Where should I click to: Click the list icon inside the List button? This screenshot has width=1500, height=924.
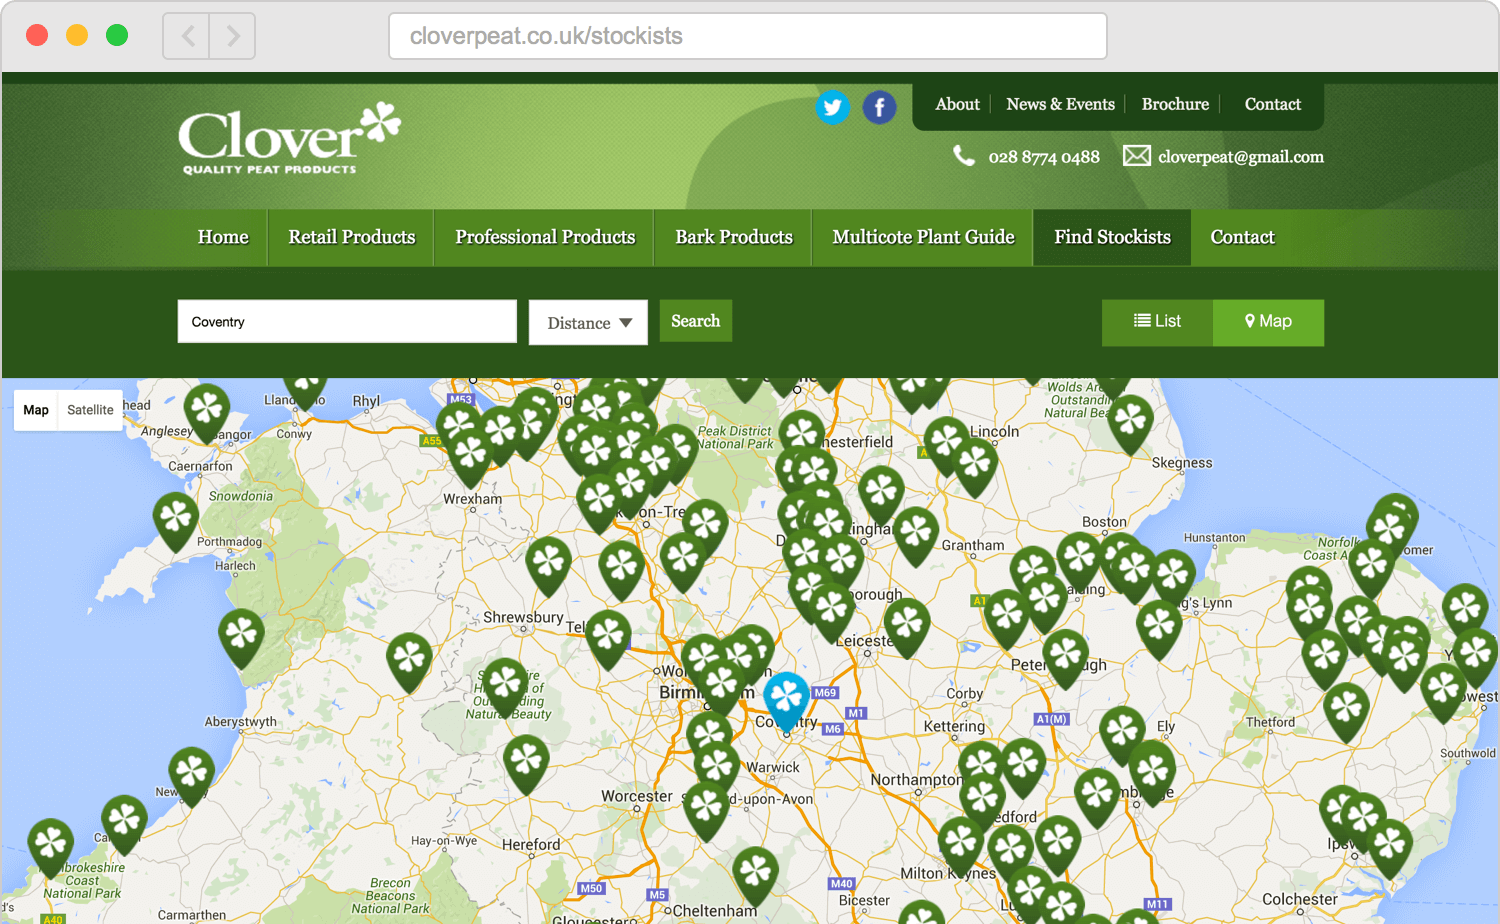1140,321
